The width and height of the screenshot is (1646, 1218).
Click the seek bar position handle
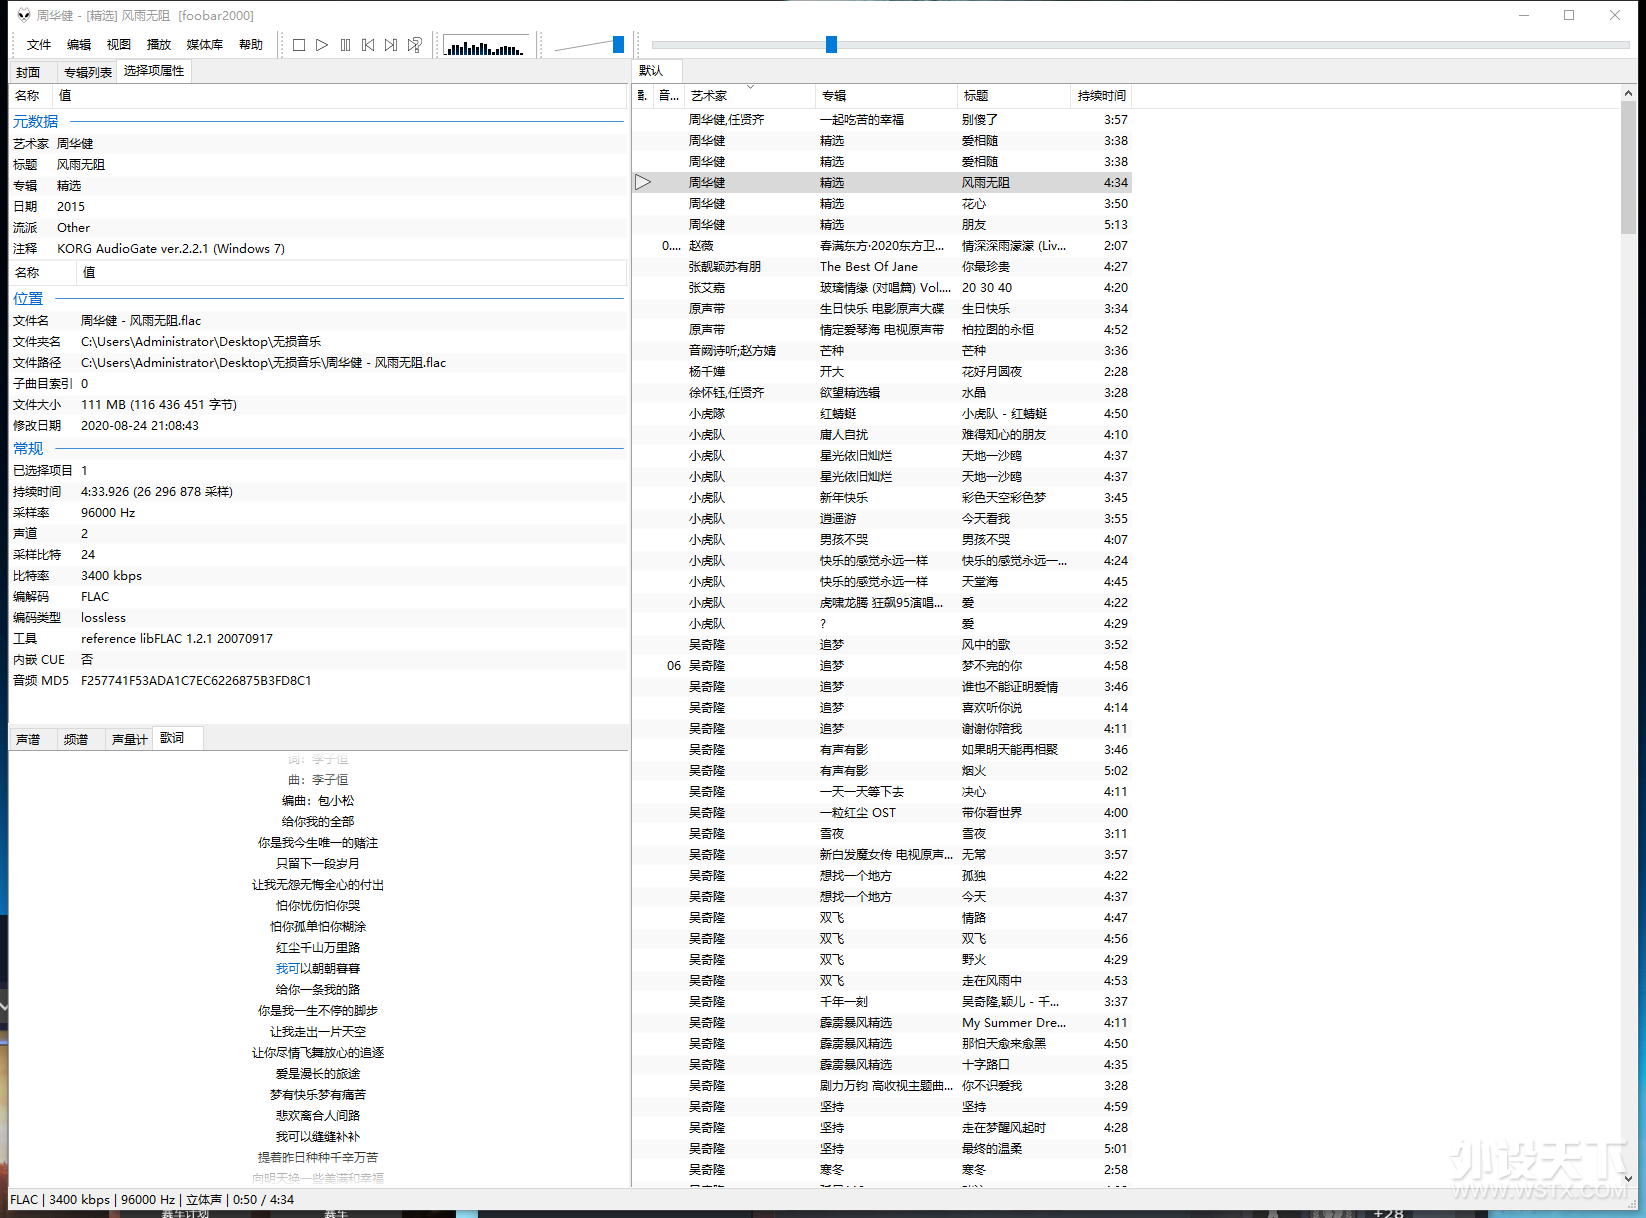831,44
